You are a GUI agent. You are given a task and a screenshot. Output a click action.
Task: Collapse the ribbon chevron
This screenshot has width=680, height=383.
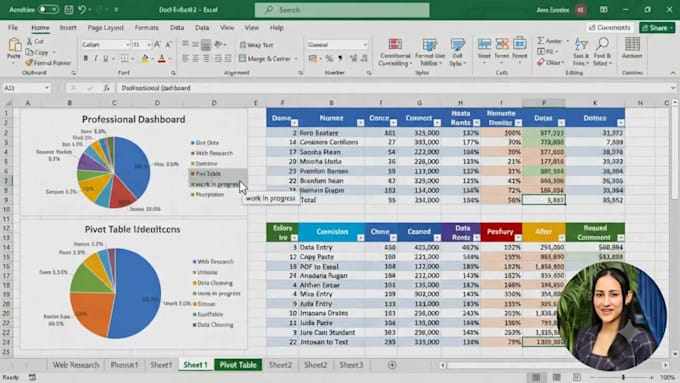point(673,73)
